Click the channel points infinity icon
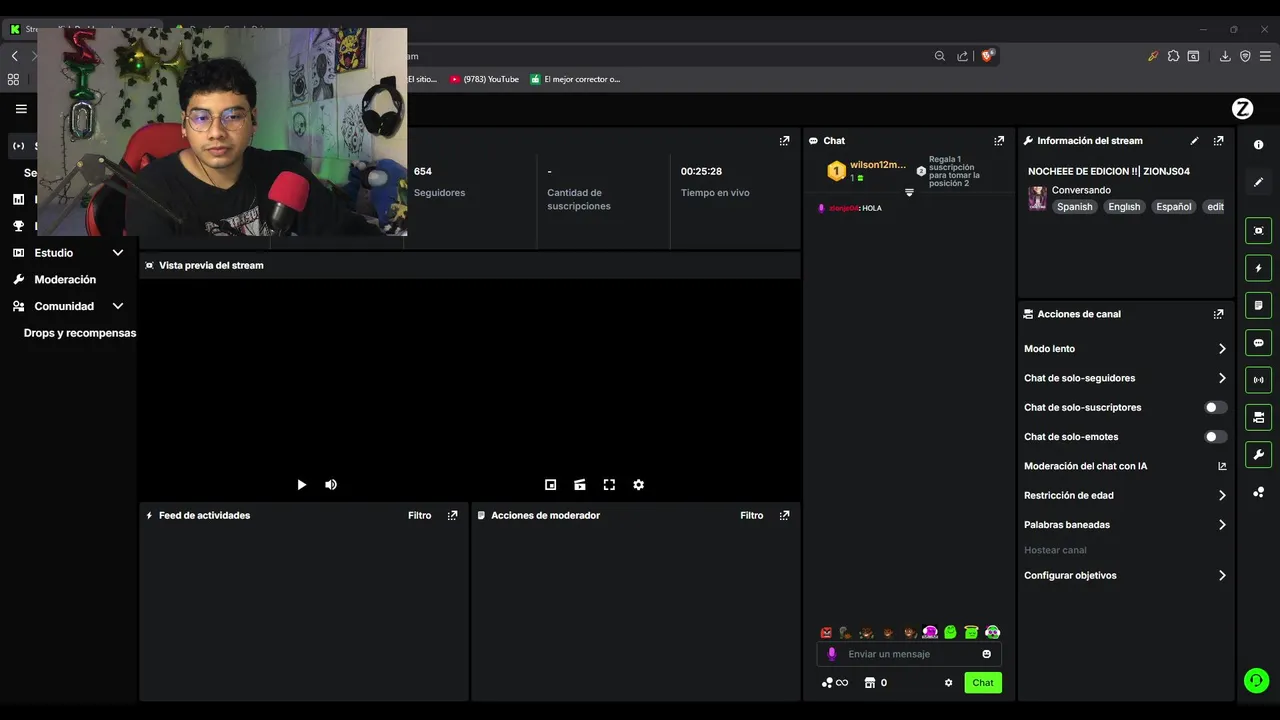Screen dimensions: 1280x720 tap(834, 683)
